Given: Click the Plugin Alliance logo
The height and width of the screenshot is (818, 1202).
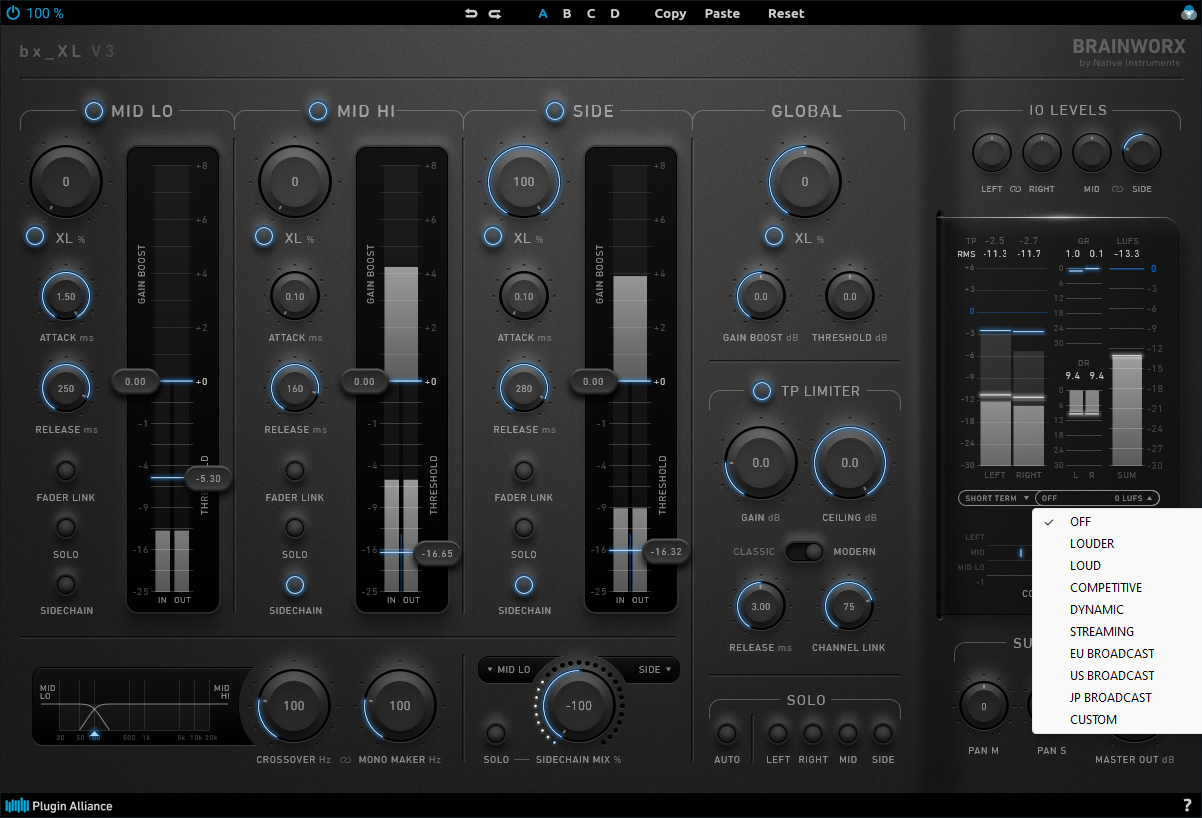Looking at the screenshot, I should click(59, 805).
